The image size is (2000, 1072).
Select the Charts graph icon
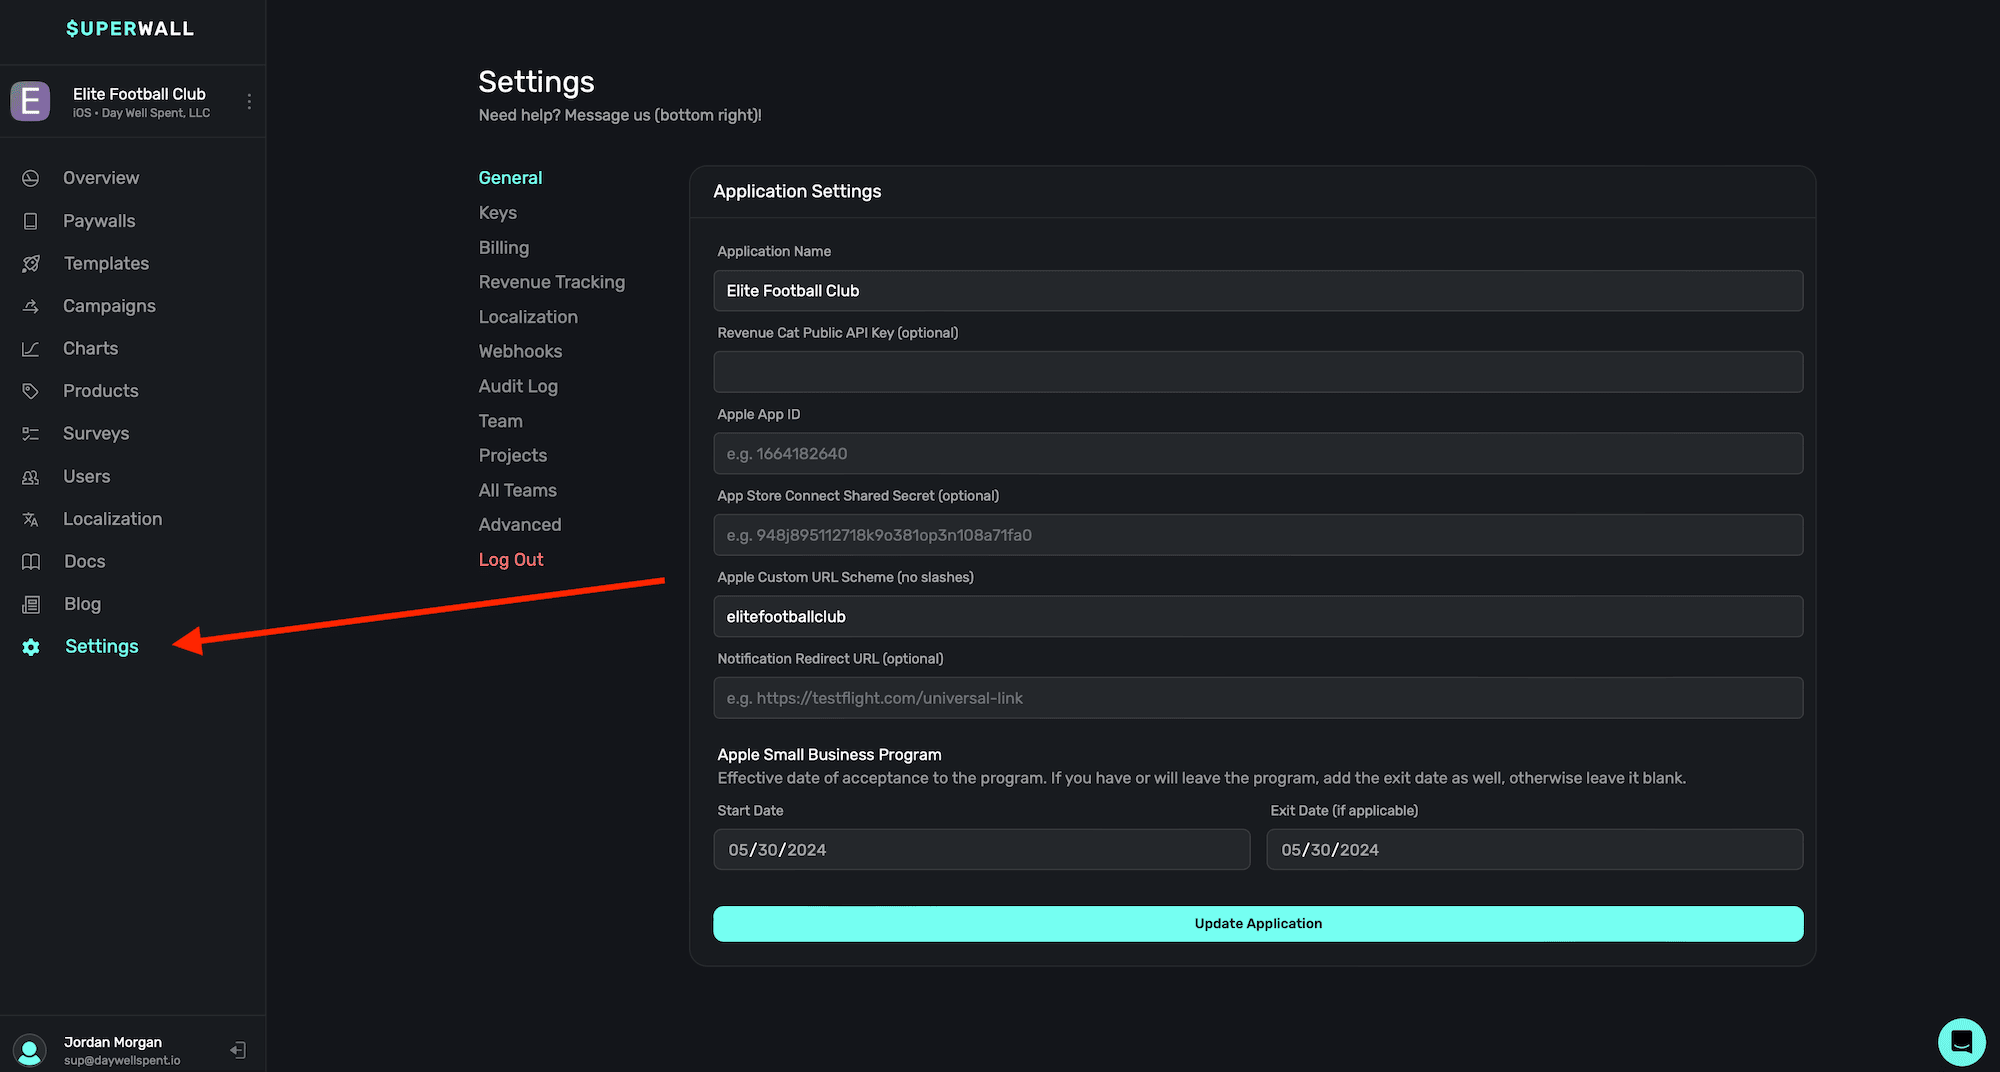(31, 349)
